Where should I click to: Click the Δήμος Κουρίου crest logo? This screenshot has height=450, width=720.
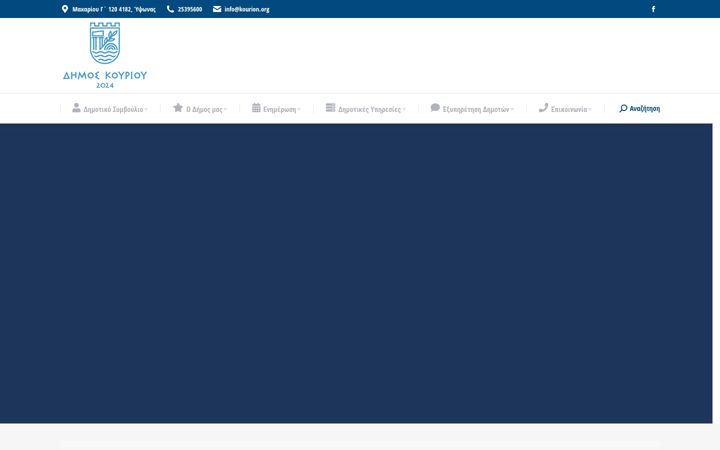coord(105,43)
